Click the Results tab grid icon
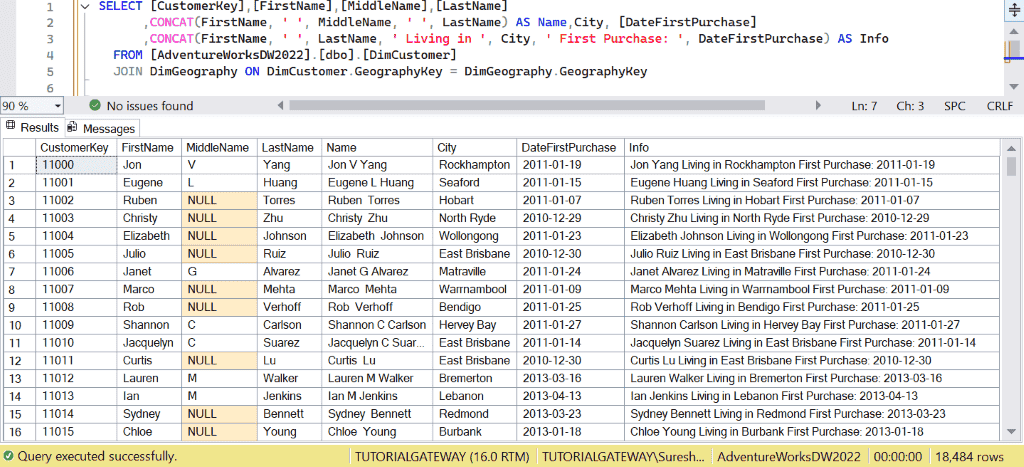1024x467 pixels. [11, 127]
